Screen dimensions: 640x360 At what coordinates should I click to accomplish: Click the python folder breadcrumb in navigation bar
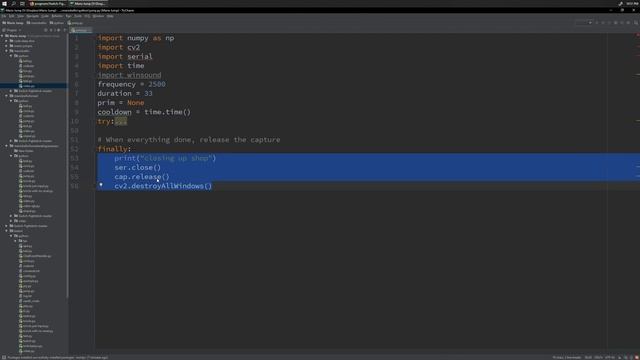click(57, 23)
